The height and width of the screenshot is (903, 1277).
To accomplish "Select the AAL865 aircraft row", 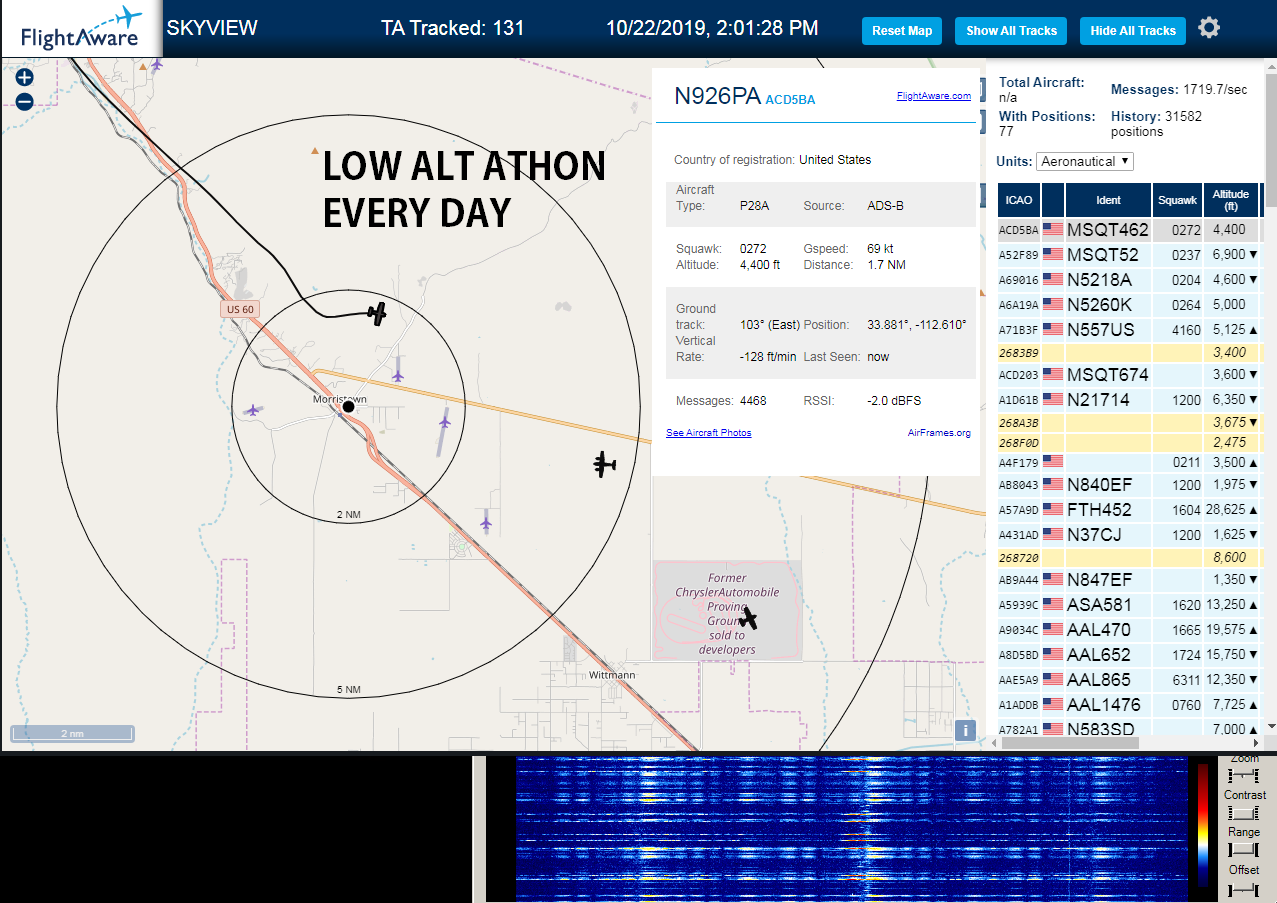I will point(1130,680).
